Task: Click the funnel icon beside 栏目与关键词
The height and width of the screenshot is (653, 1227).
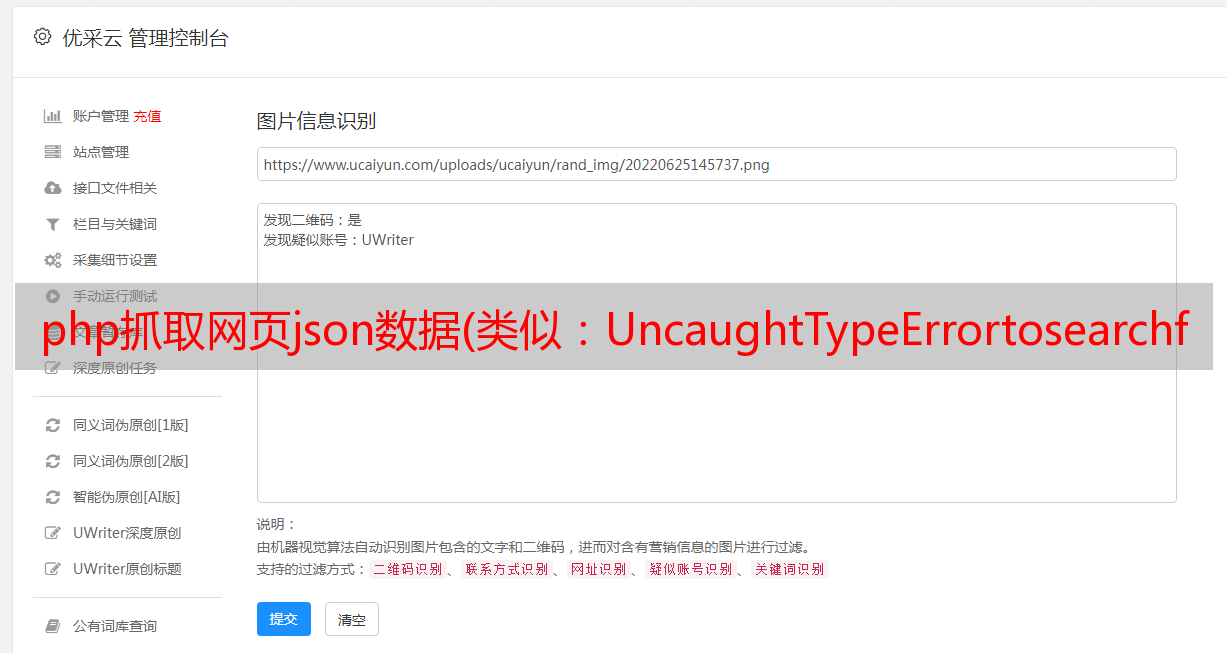Action: tap(53, 224)
